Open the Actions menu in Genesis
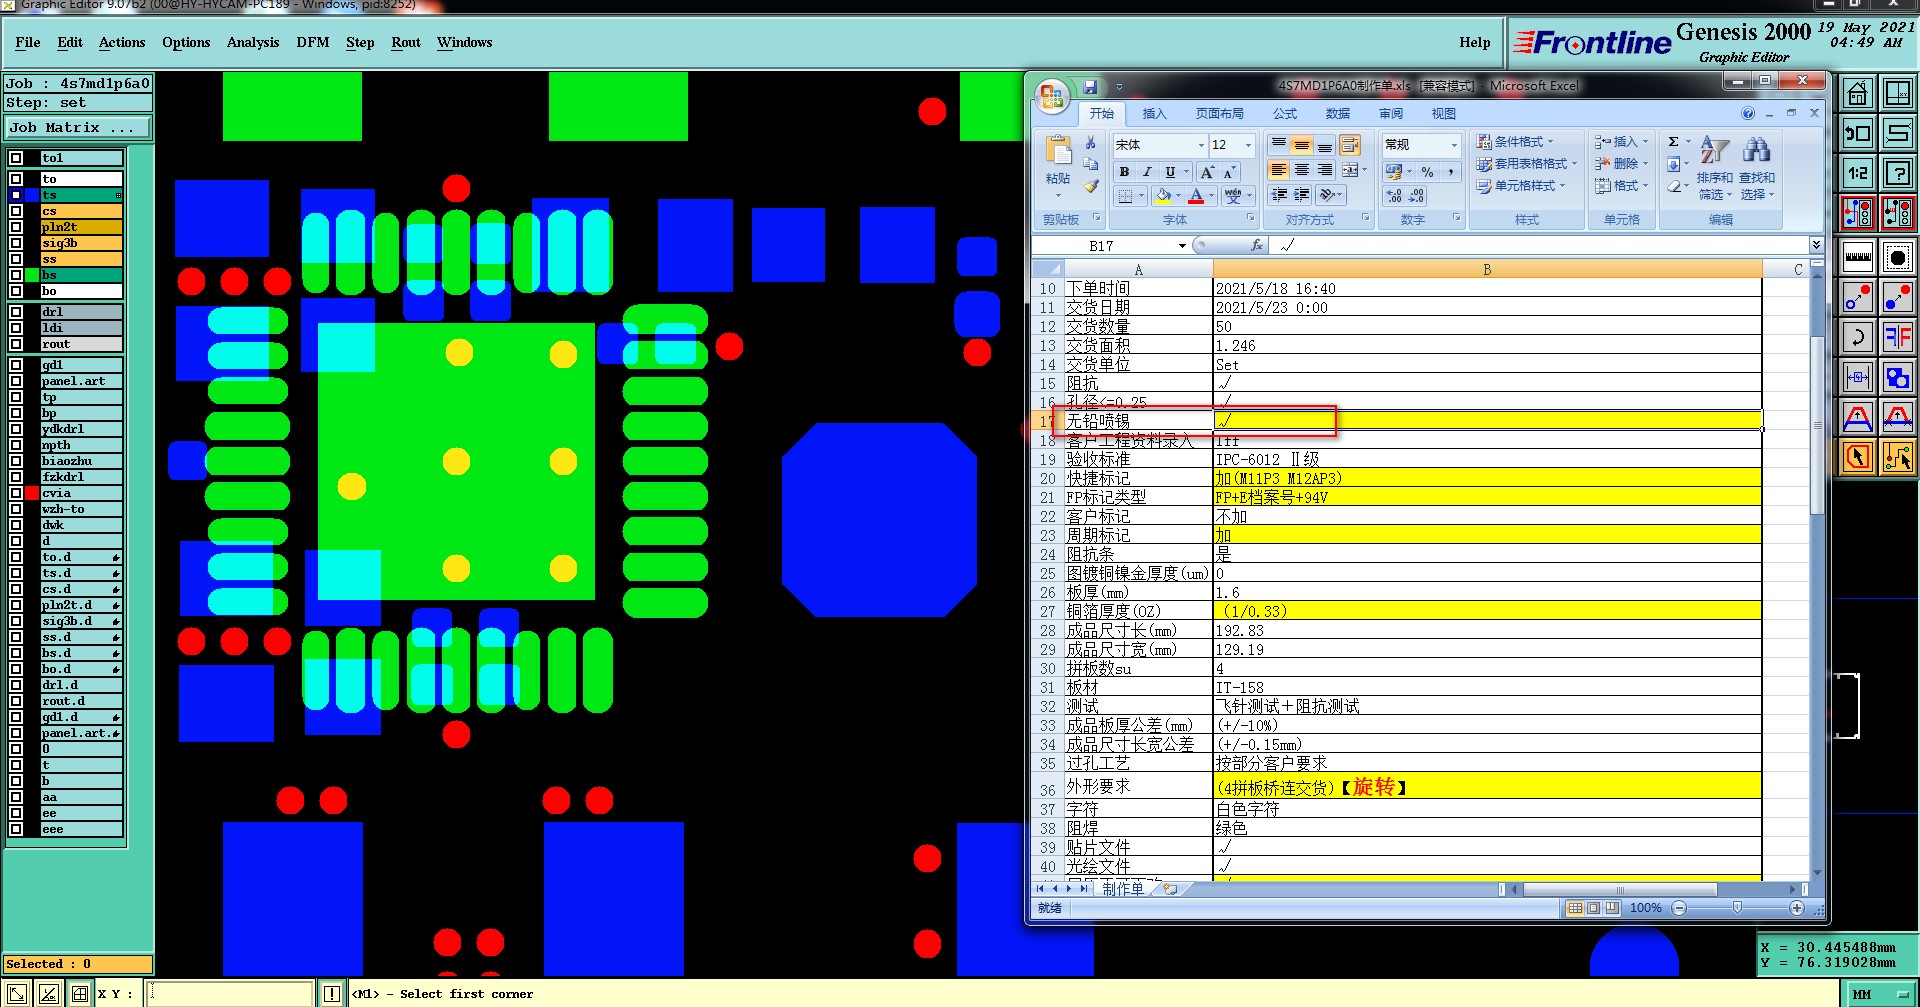 click(x=122, y=42)
